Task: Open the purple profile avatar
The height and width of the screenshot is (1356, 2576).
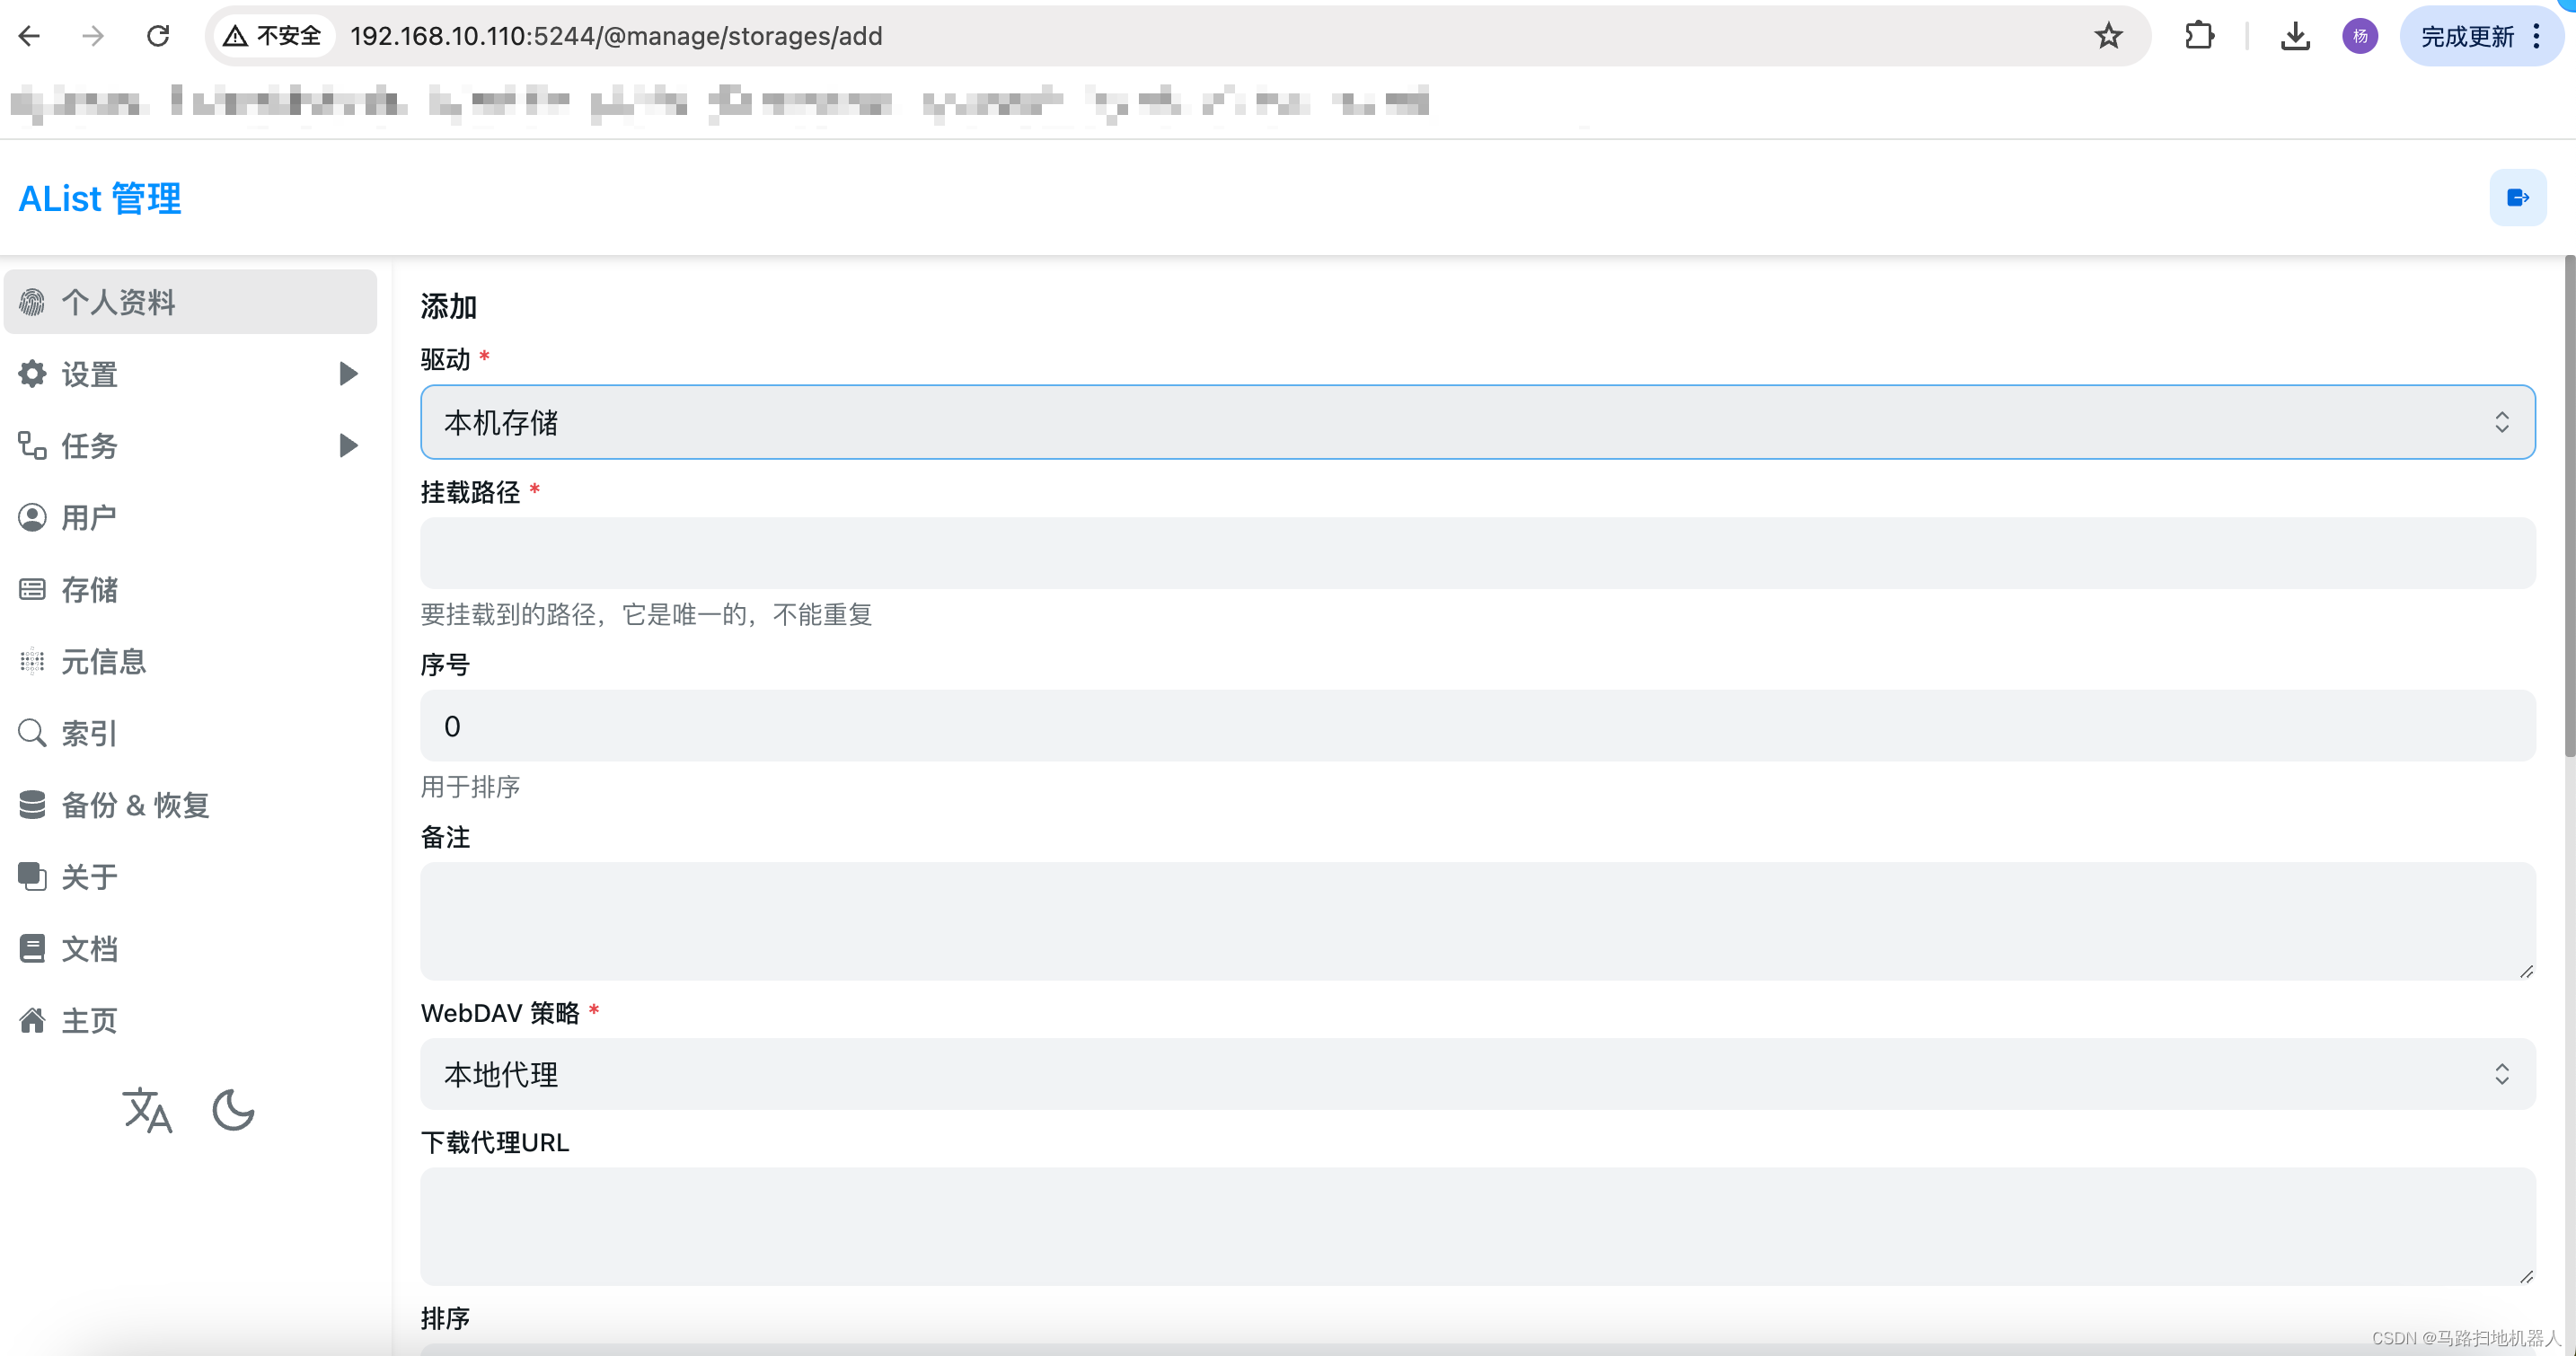Action: tap(2359, 36)
